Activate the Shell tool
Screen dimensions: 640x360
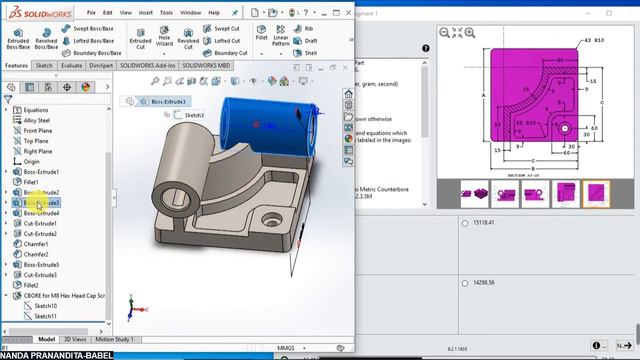(305, 53)
